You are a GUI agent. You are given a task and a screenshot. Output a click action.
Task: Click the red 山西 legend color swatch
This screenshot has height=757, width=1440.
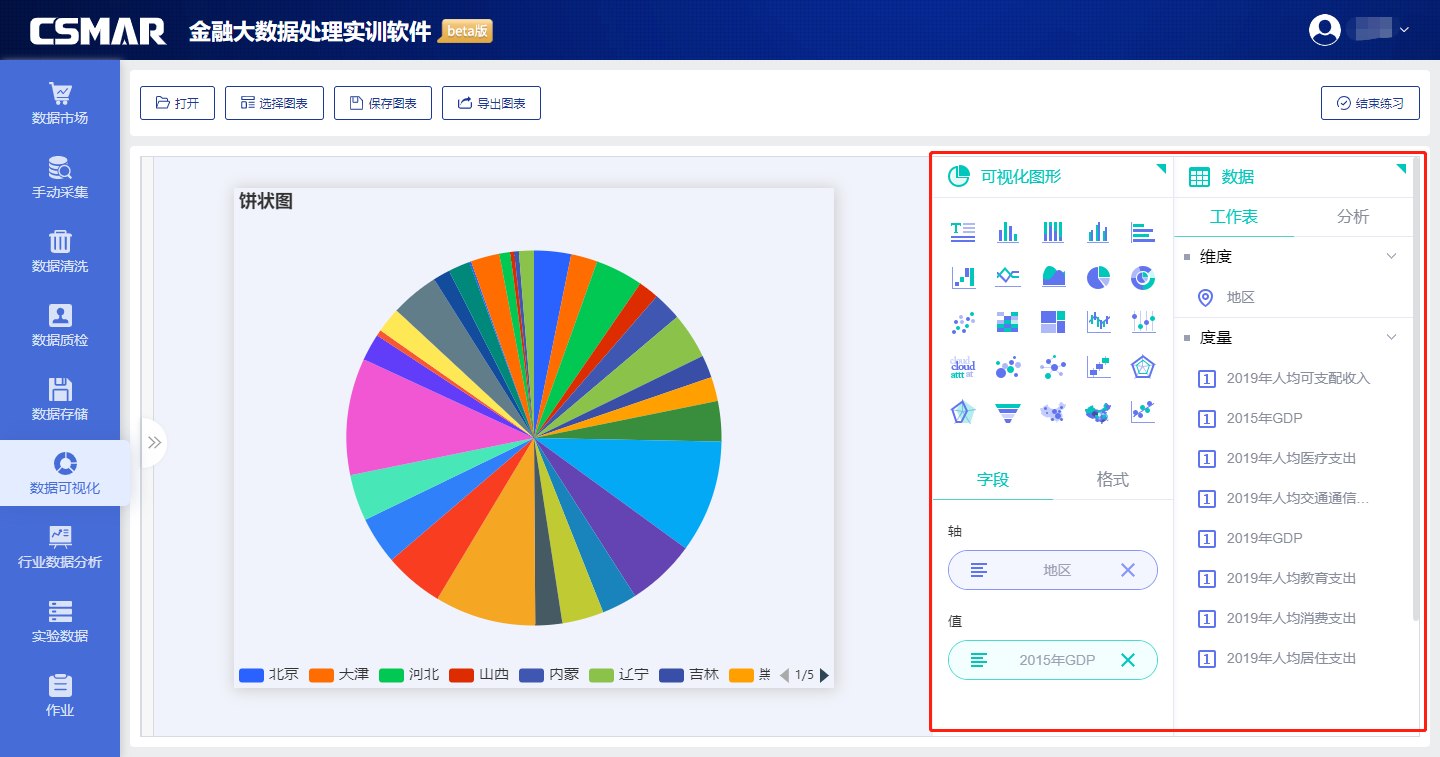(x=461, y=675)
